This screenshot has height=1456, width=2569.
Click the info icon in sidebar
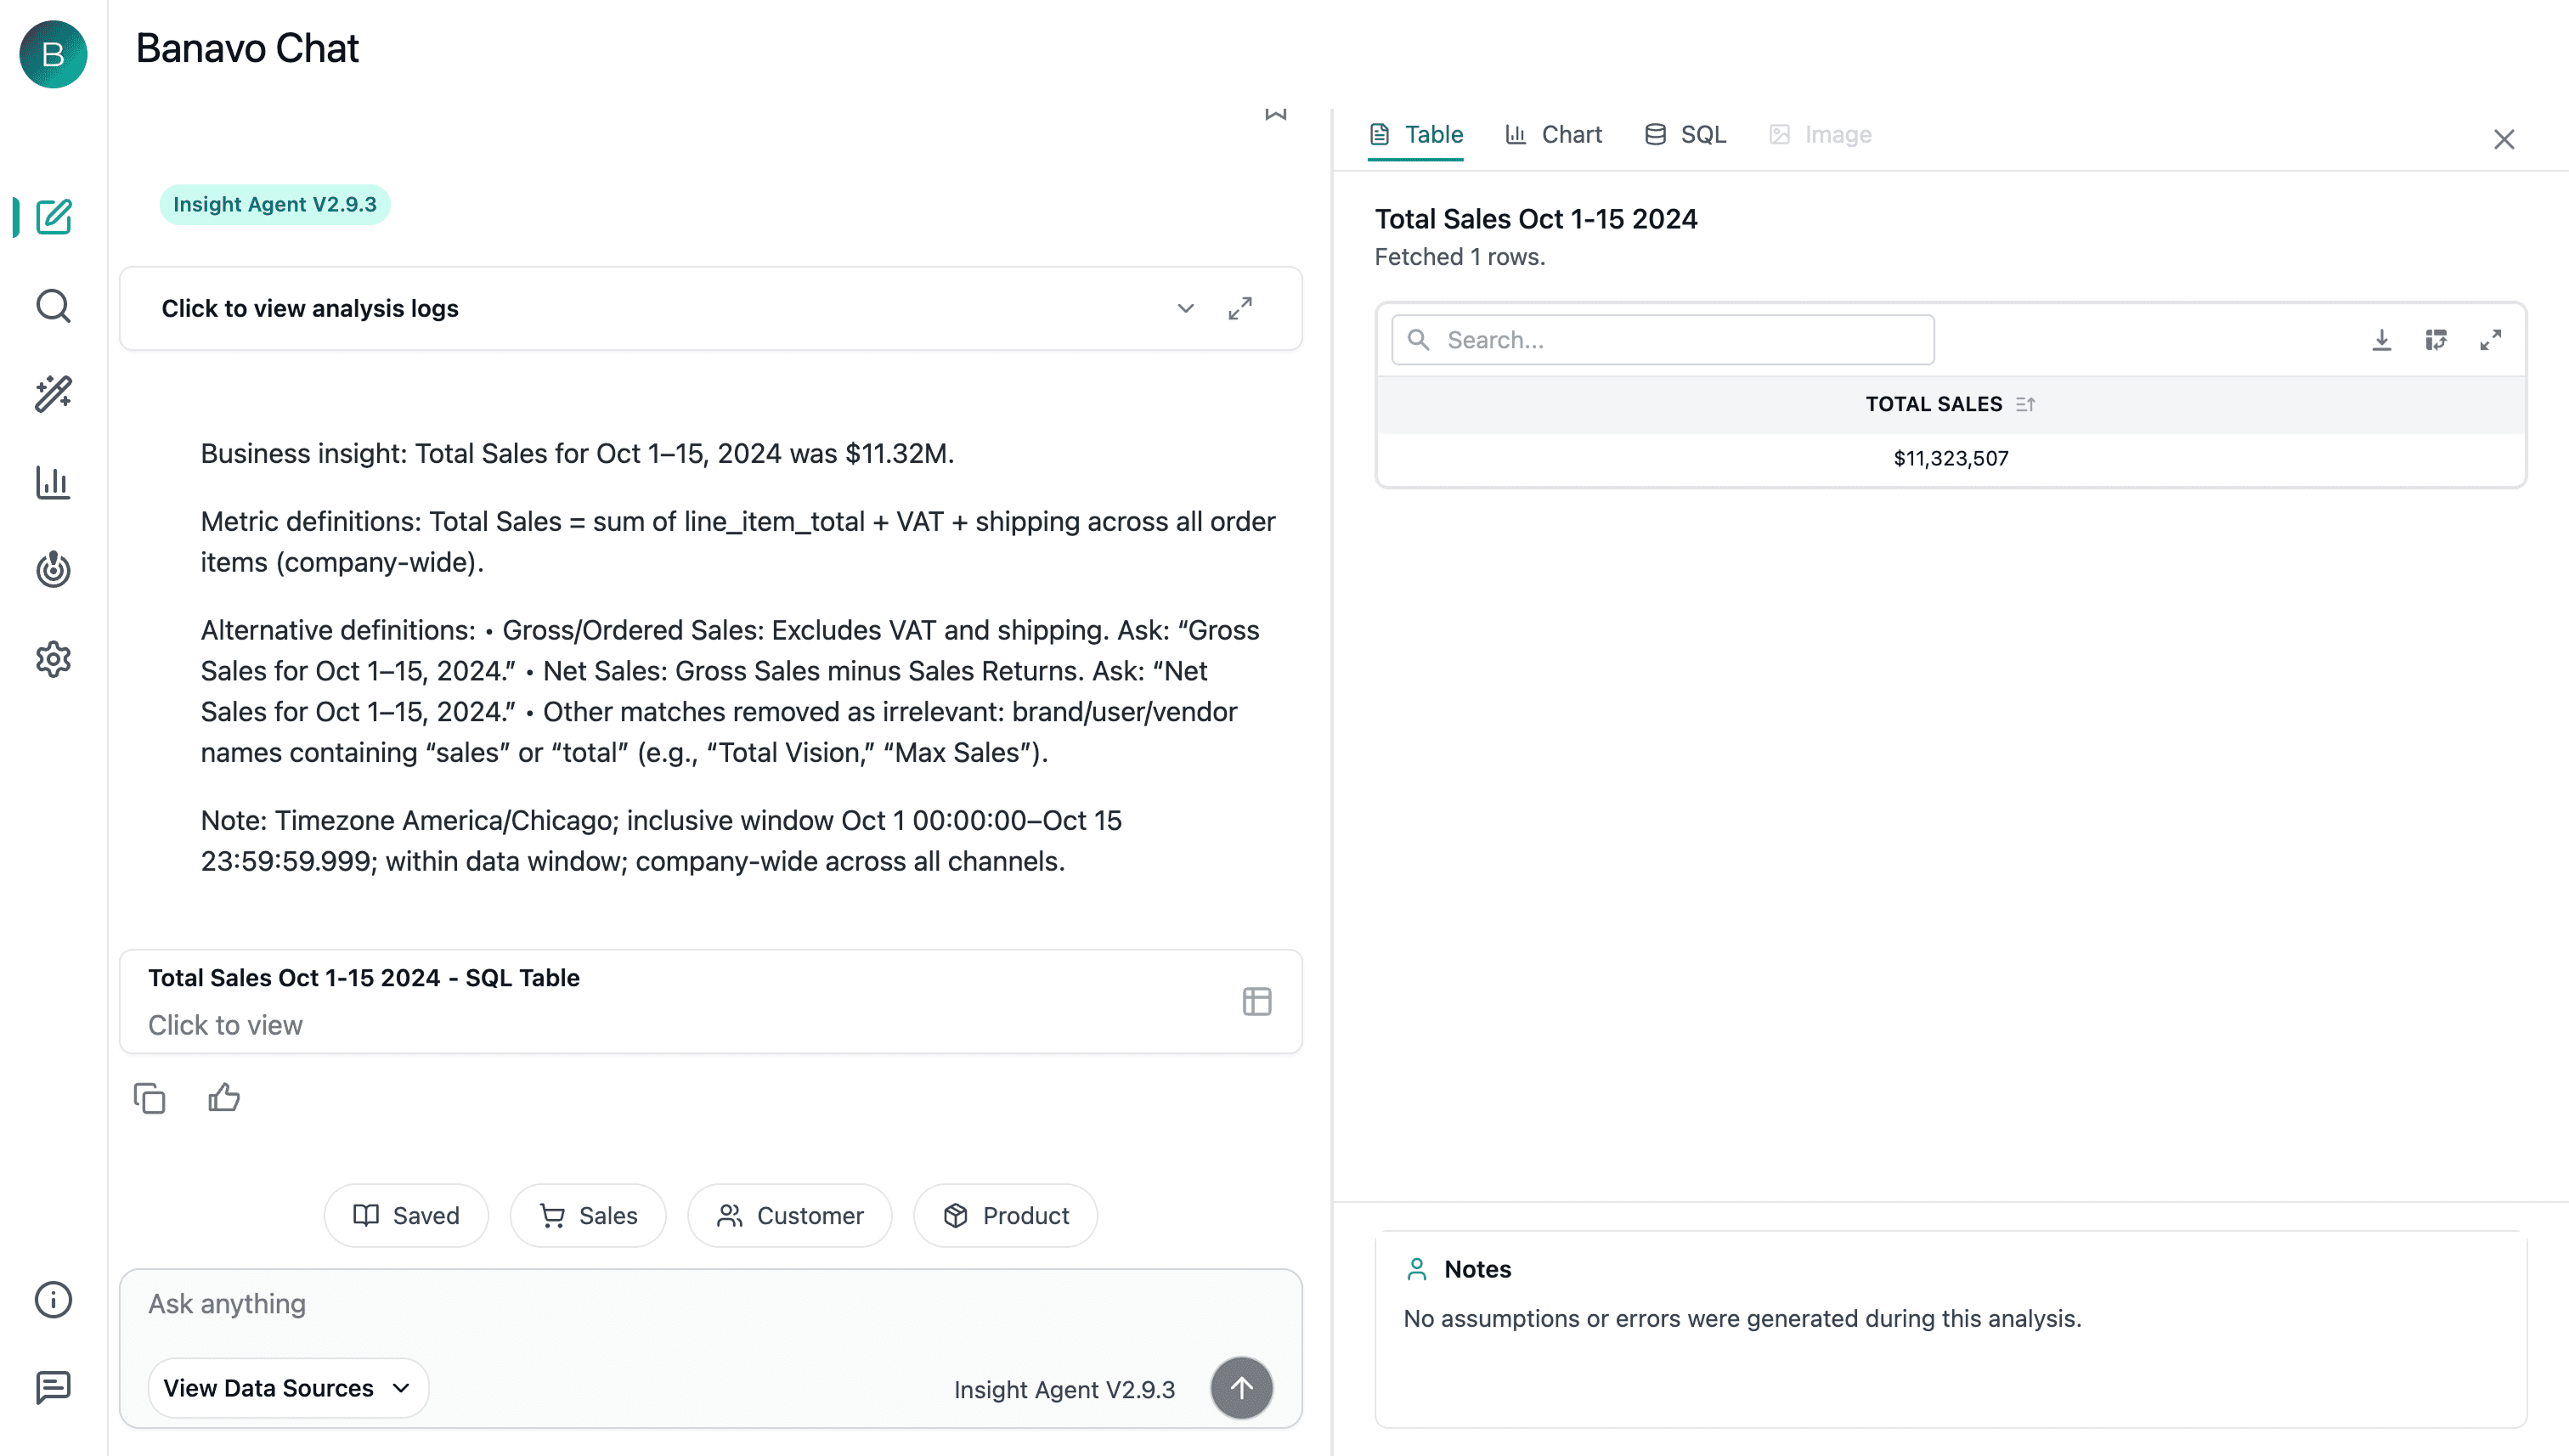(x=53, y=1300)
